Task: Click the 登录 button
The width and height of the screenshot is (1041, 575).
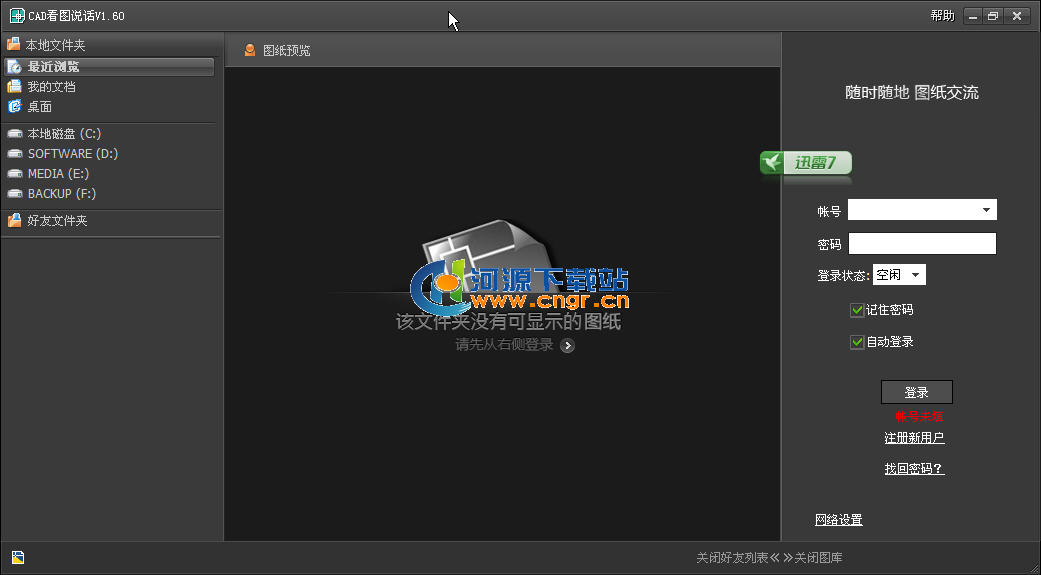Action: point(916,392)
